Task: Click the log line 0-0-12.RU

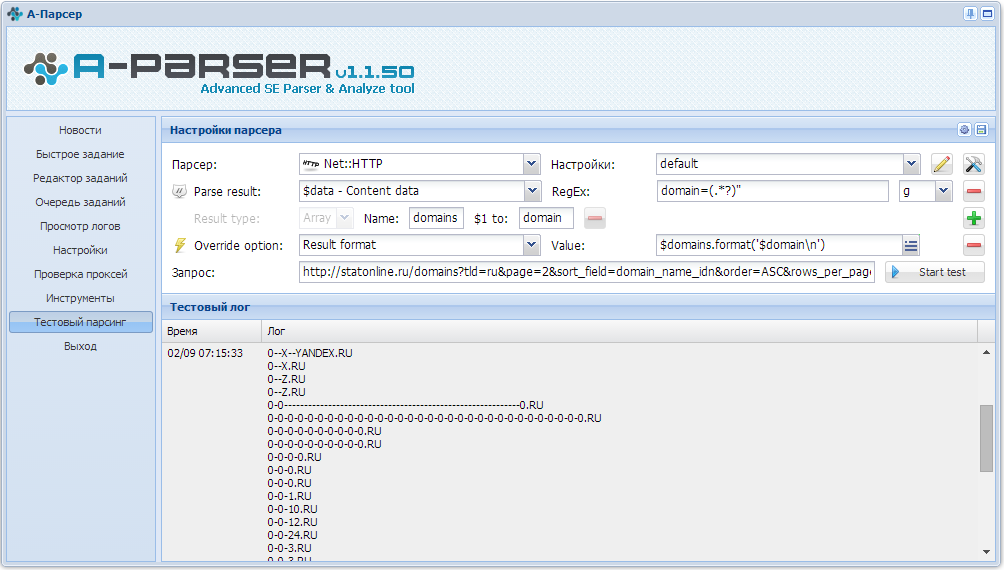Action: pos(293,522)
